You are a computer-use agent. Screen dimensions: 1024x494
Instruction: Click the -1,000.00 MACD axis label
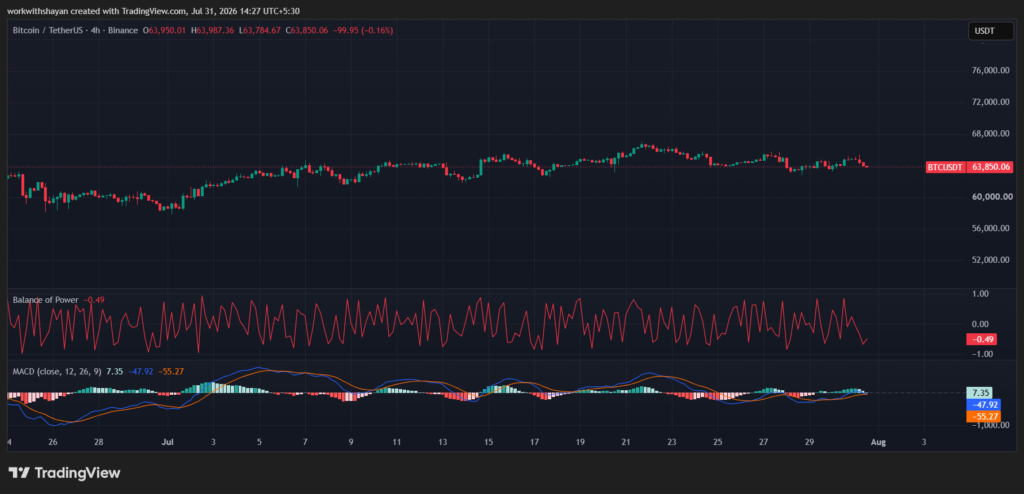click(x=990, y=425)
